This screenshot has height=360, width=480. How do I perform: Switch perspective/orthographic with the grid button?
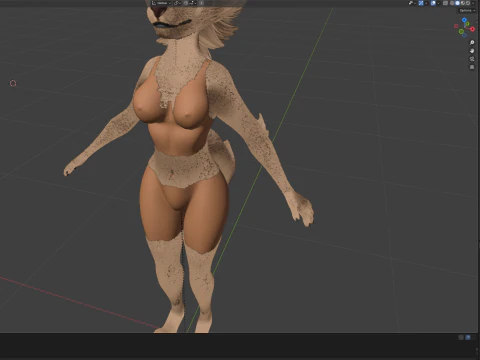click(x=472, y=67)
